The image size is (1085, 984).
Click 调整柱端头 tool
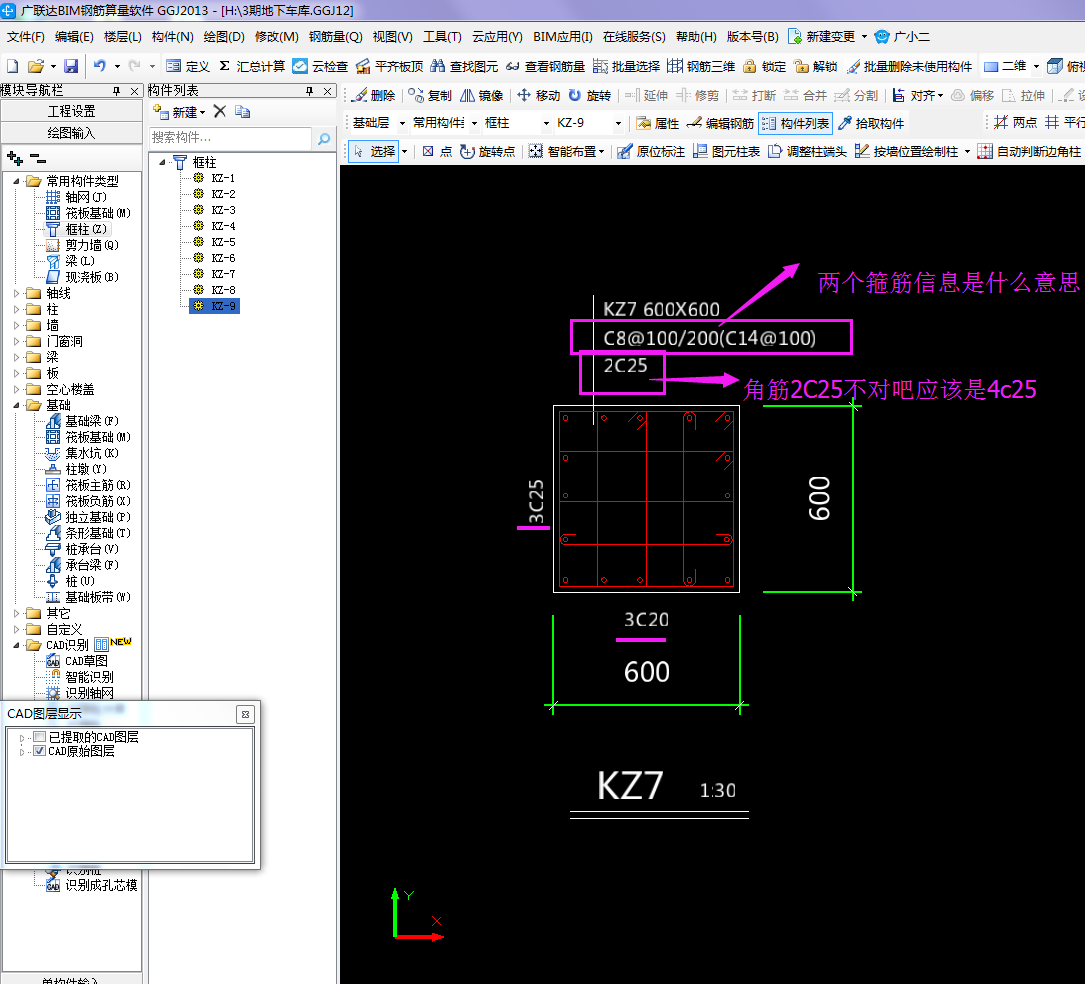(x=807, y=152)
